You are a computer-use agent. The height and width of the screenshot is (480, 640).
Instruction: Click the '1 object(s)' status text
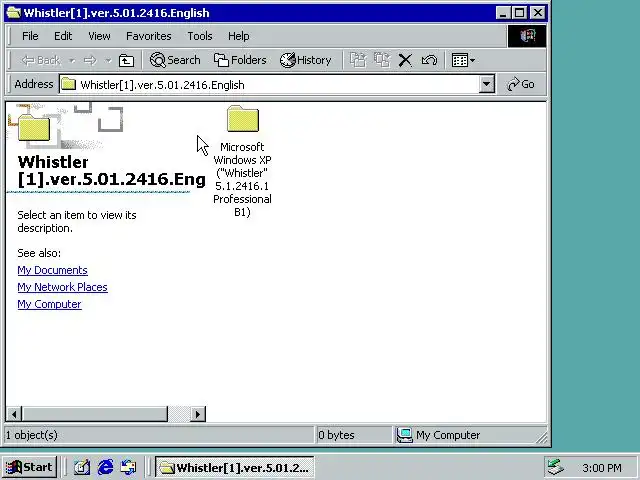pyautogui.click(x=32, y=435)
